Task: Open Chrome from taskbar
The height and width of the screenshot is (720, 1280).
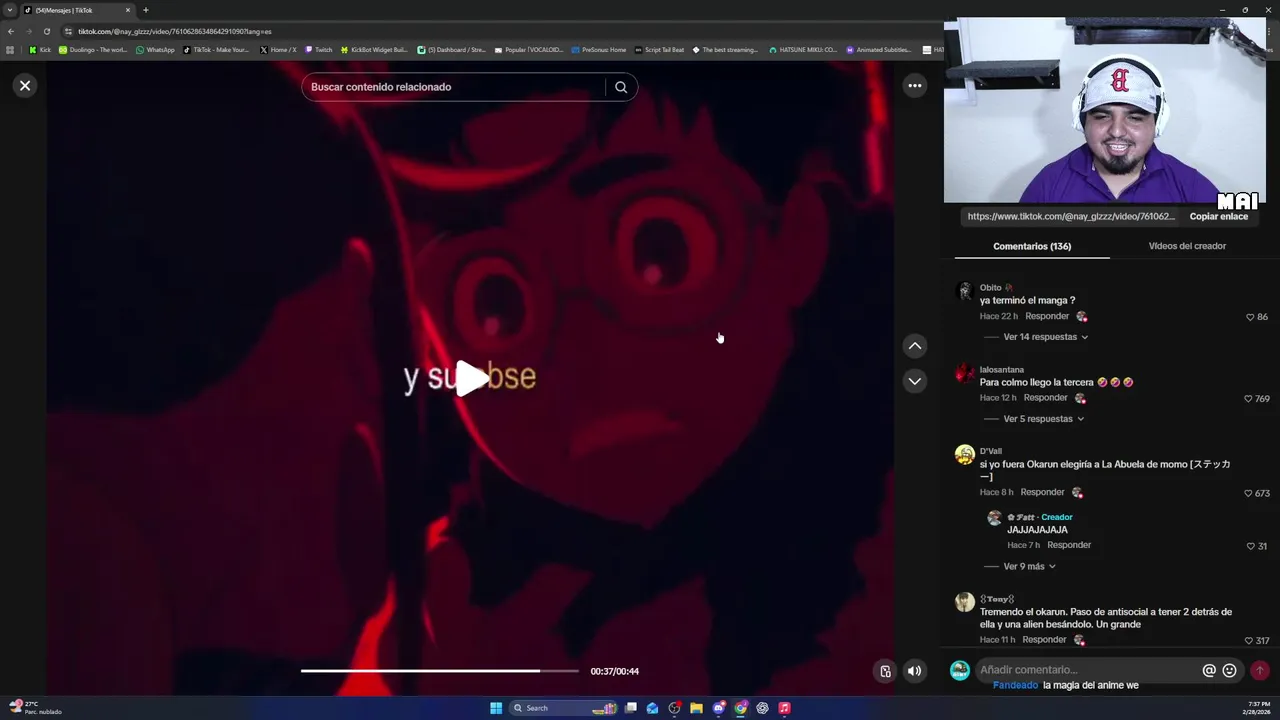Action: tap(741, 708)
